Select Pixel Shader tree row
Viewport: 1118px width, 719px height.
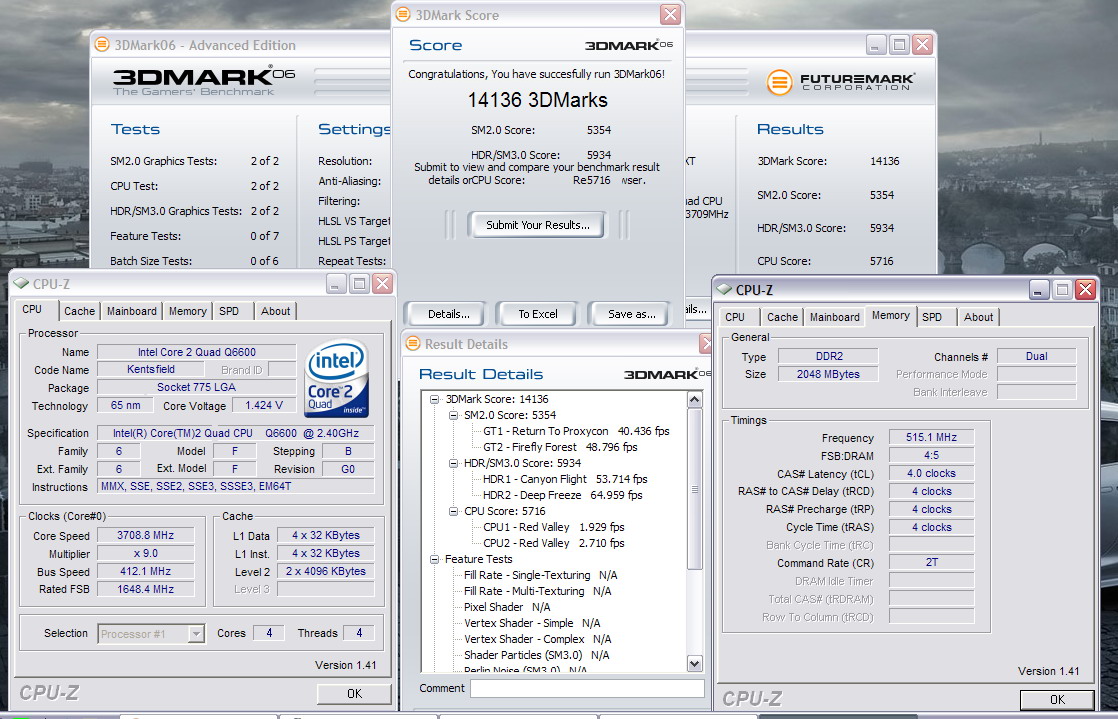click(x=507, y=607)
